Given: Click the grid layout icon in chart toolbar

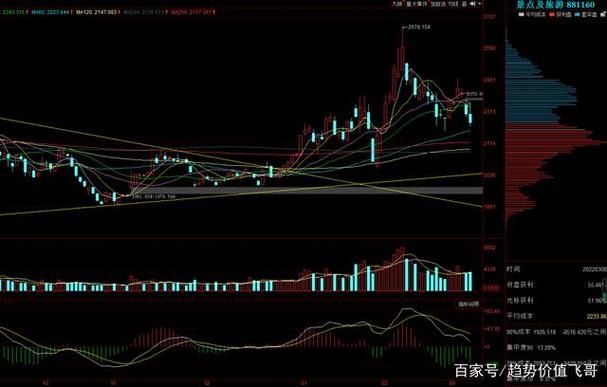Looking at the screenshot, I should (464, 4).
